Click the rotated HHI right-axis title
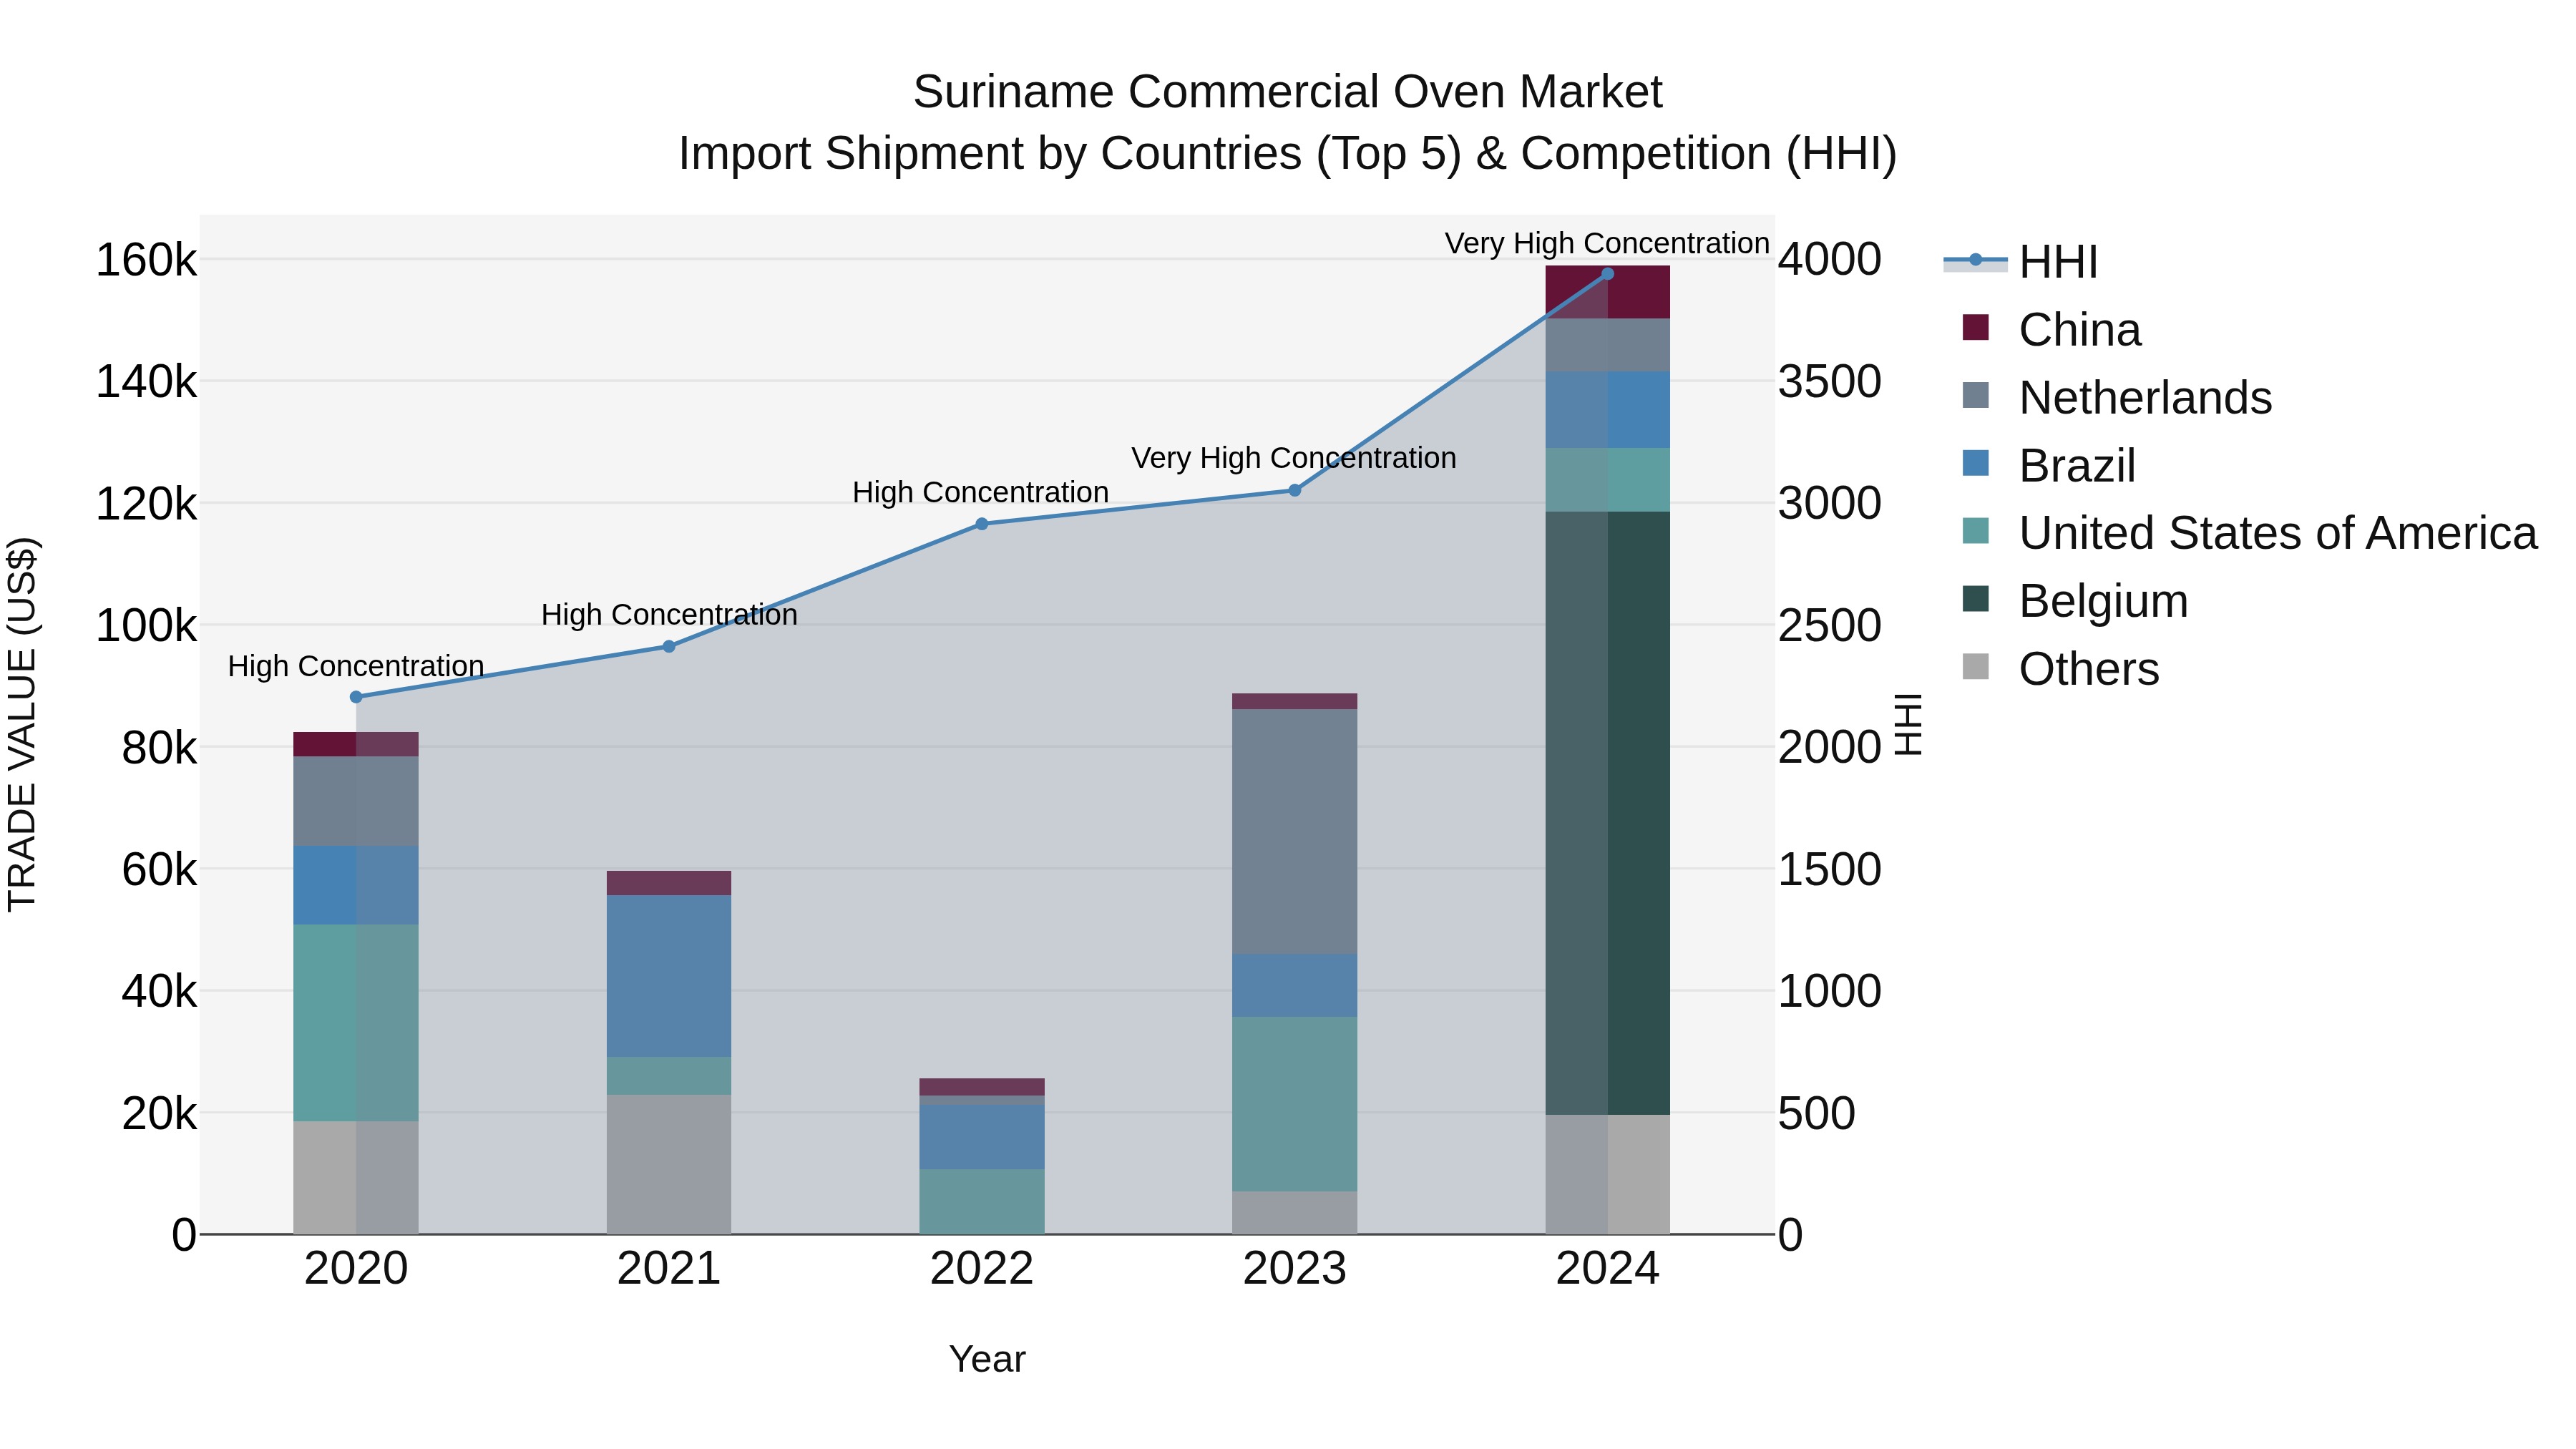This screenshot has height=1449, width=2576. (1909, 724)
